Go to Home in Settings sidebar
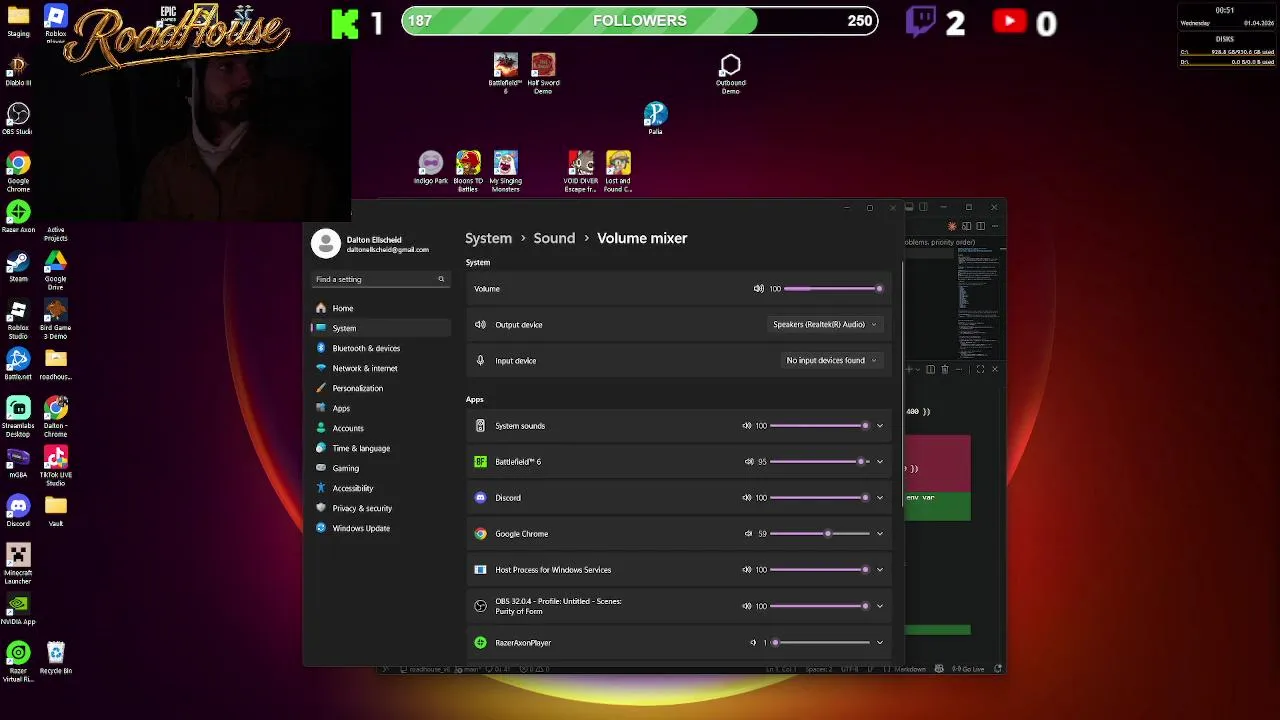Image resolution: width=1280 pixels, height=720 pixels. (381, 308)
